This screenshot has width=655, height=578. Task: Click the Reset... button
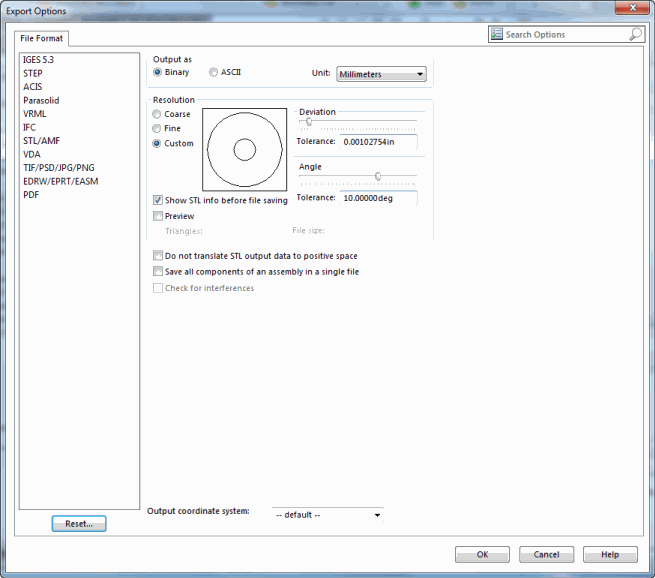tap(79, 524)
